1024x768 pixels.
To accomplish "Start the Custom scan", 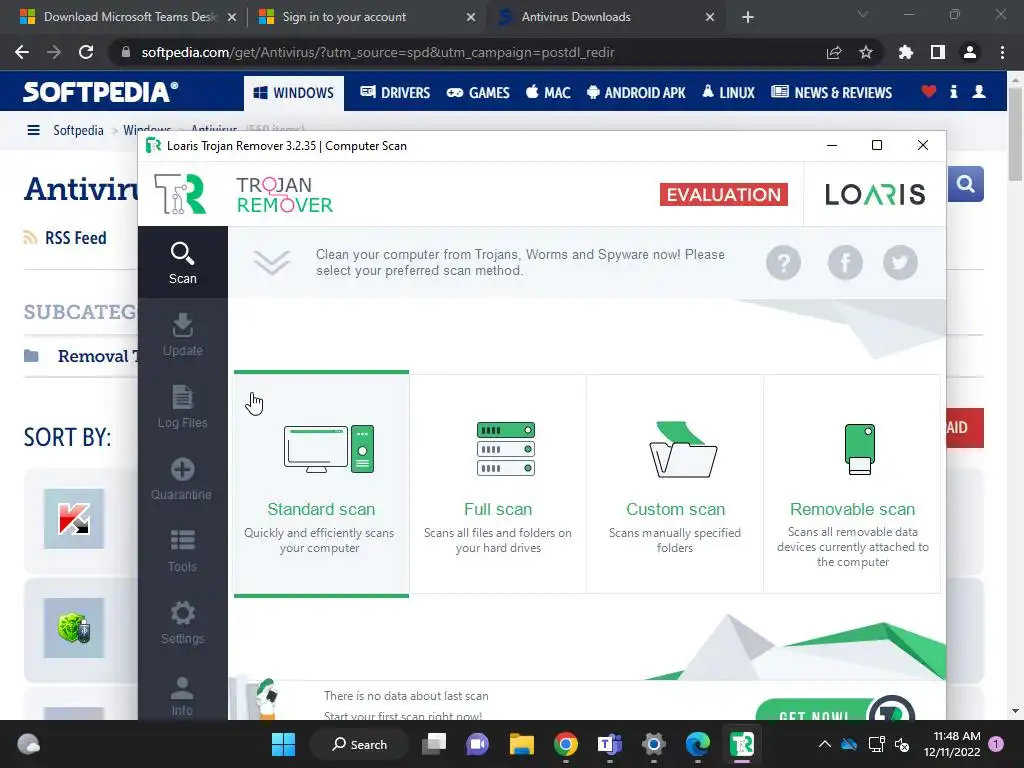I will tap(675, 484).
